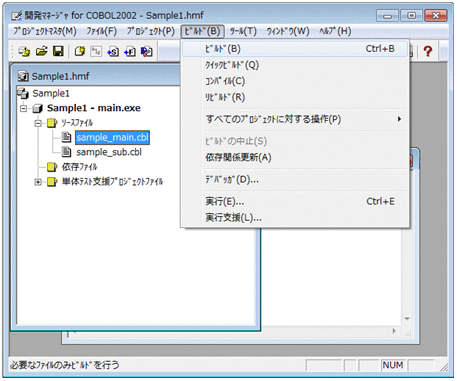
Task: Click the yellow folder icon of ソースファイル
Action: click(x=52, y=123)
